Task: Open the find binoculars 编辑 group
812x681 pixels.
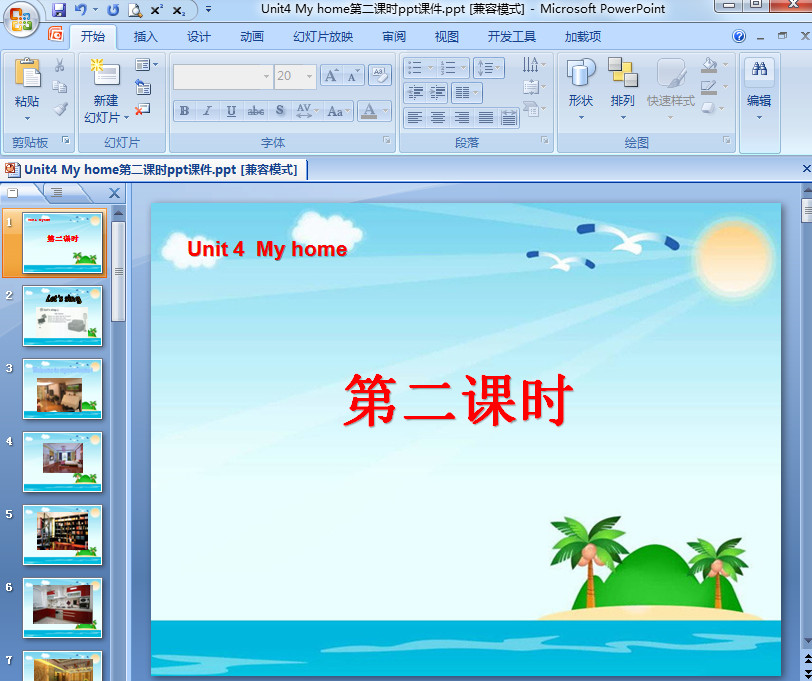Action: [759, 89]
